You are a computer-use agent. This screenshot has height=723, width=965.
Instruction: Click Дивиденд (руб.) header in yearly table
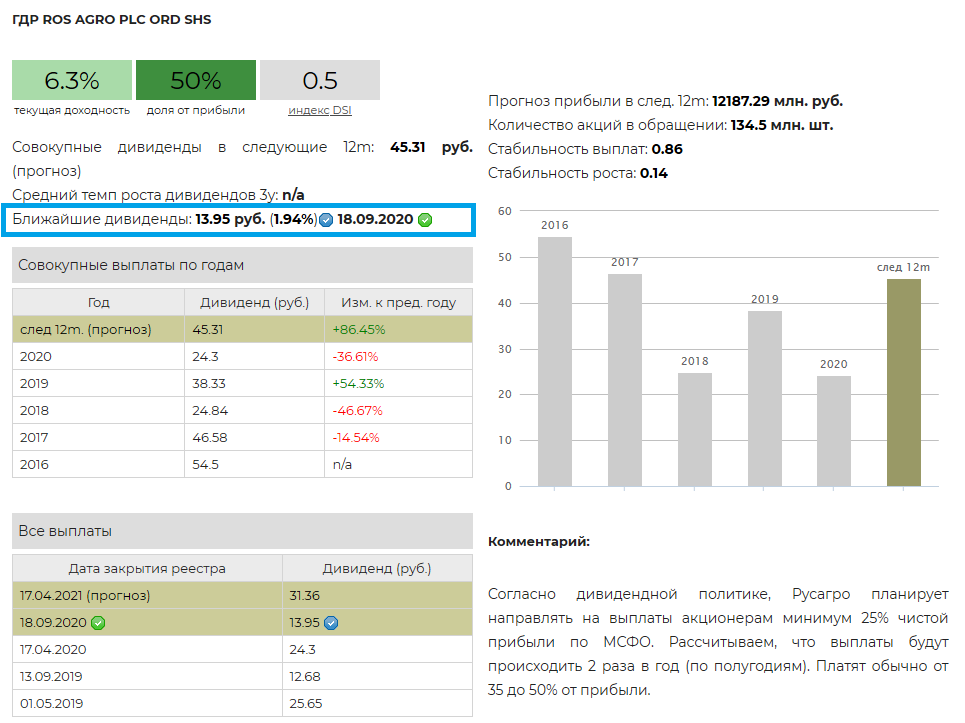tap(254, 302)
